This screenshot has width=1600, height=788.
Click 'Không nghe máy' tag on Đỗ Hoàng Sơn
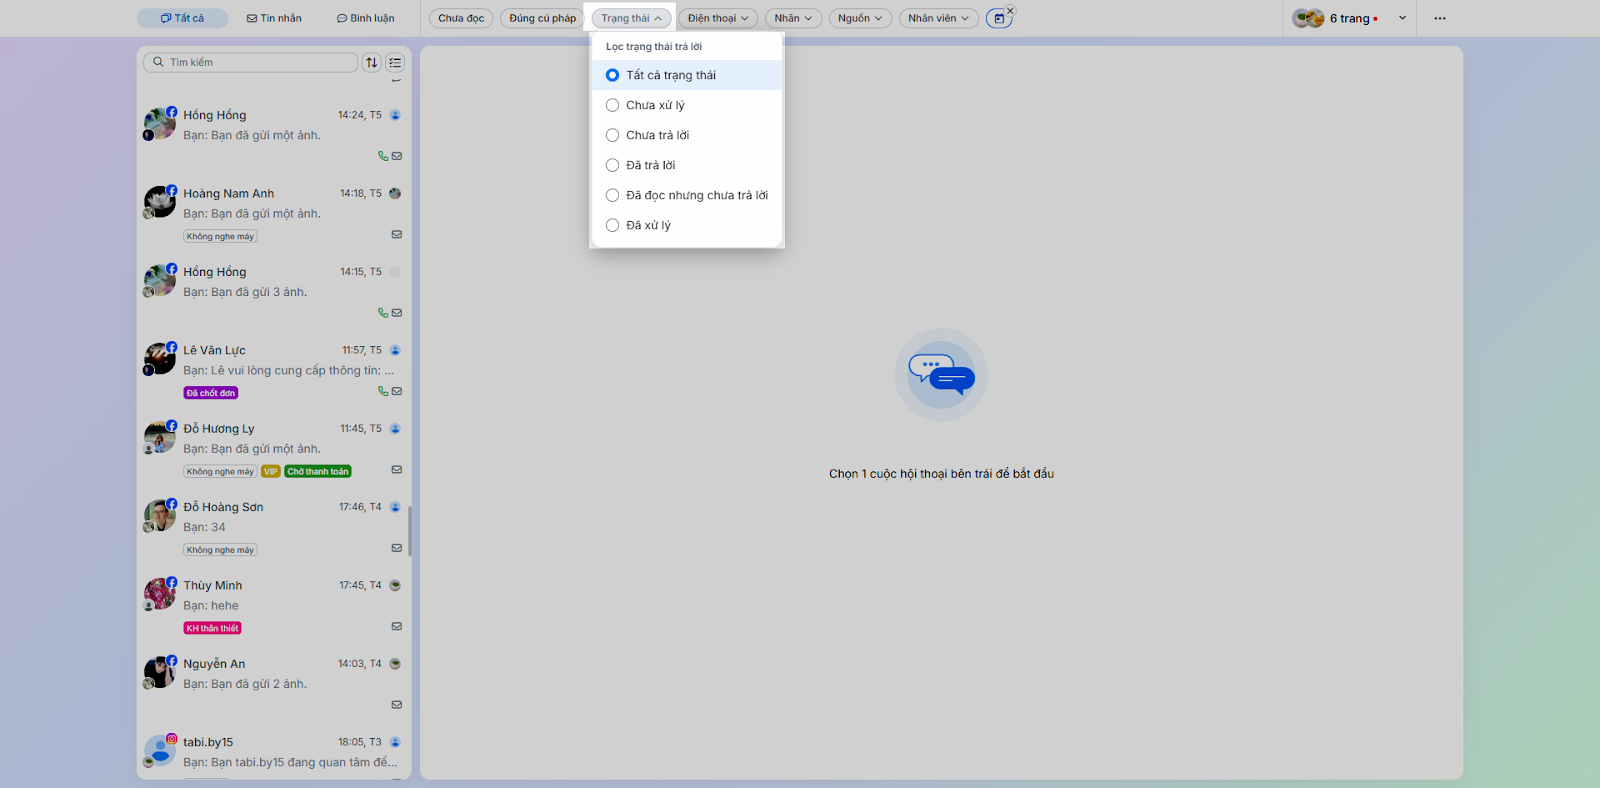tap(220, 550)
